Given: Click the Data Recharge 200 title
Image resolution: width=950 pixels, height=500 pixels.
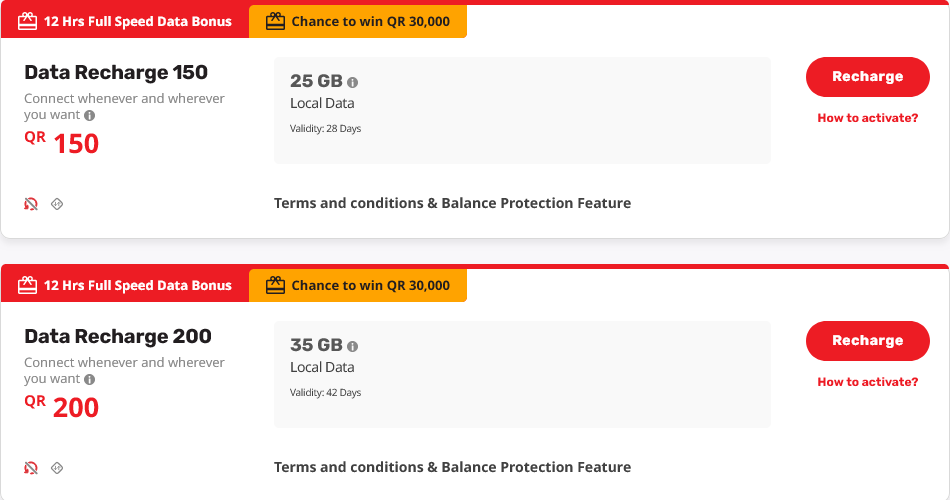Looking at the screenshot, I should pyautogui.click(x=118, y=336).
